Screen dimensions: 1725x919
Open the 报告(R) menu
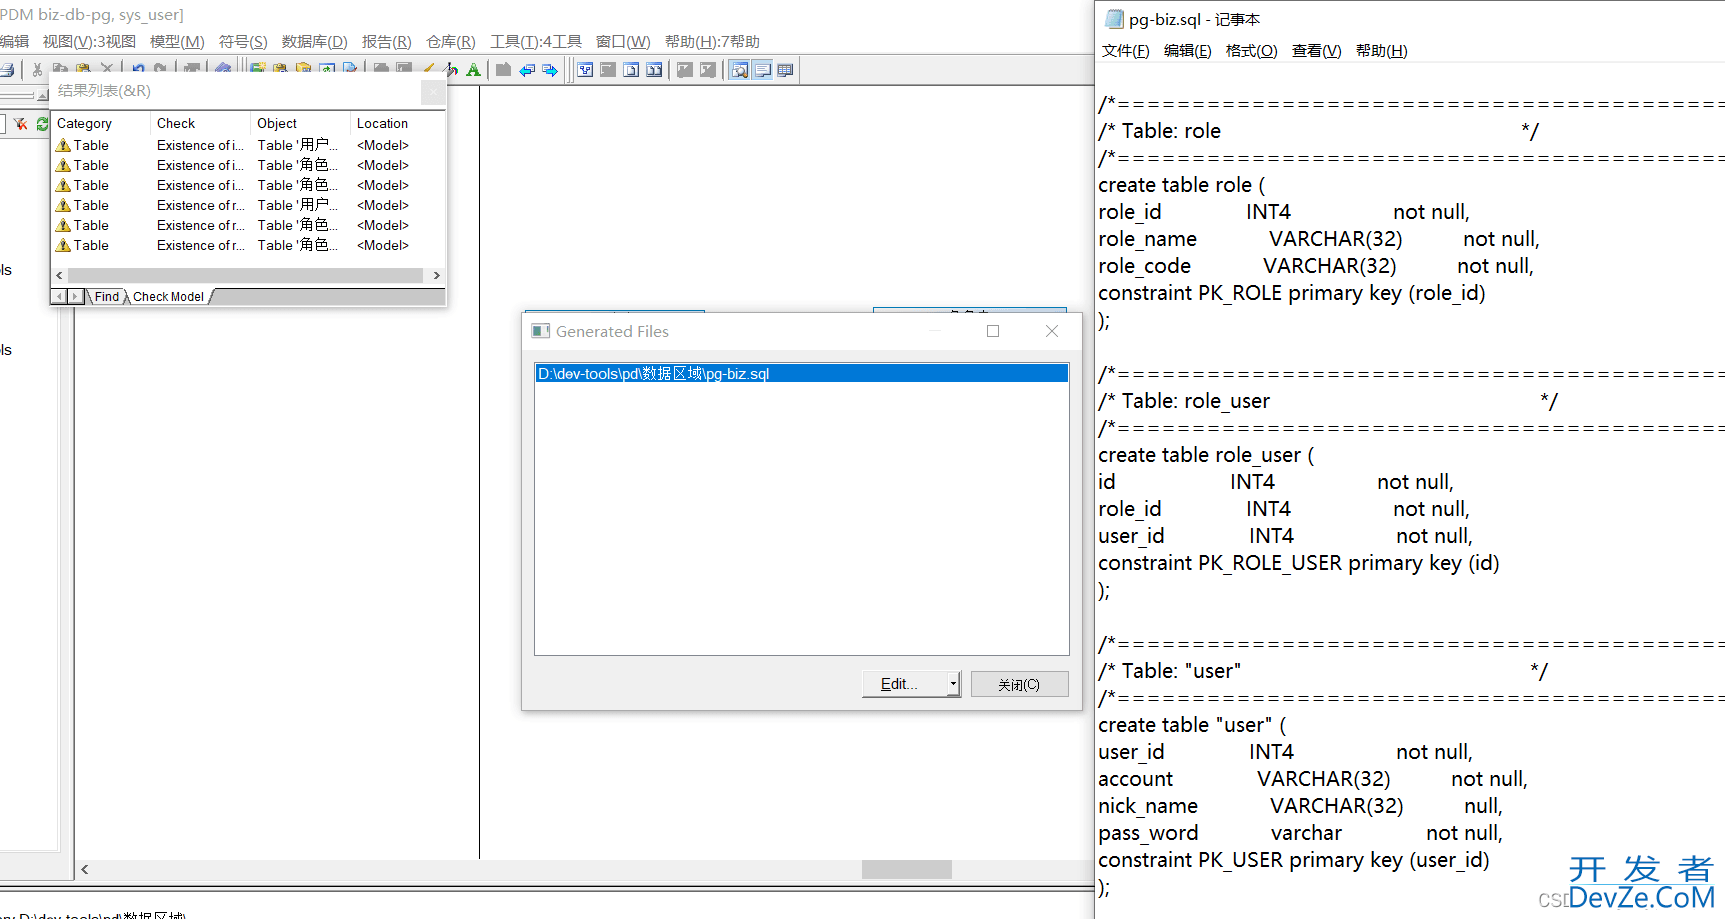click(x=386, y=42)
